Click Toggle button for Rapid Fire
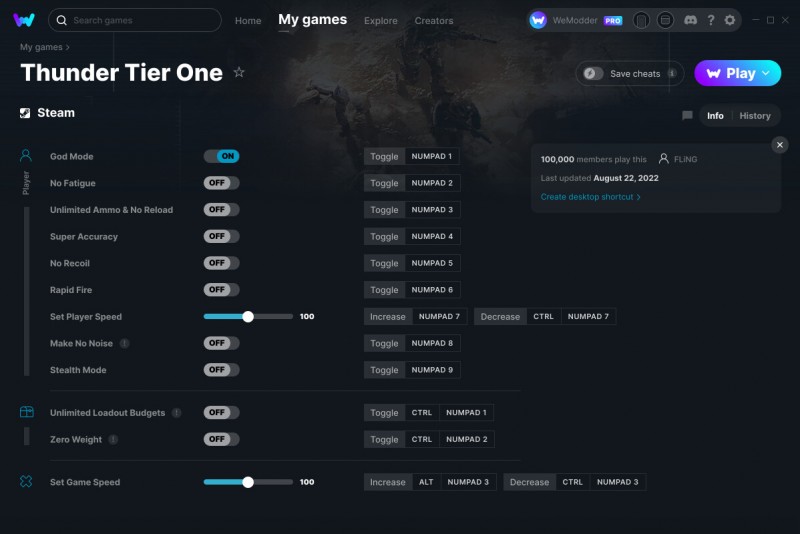This screenshot has width=800, height=534. [384, 290]
